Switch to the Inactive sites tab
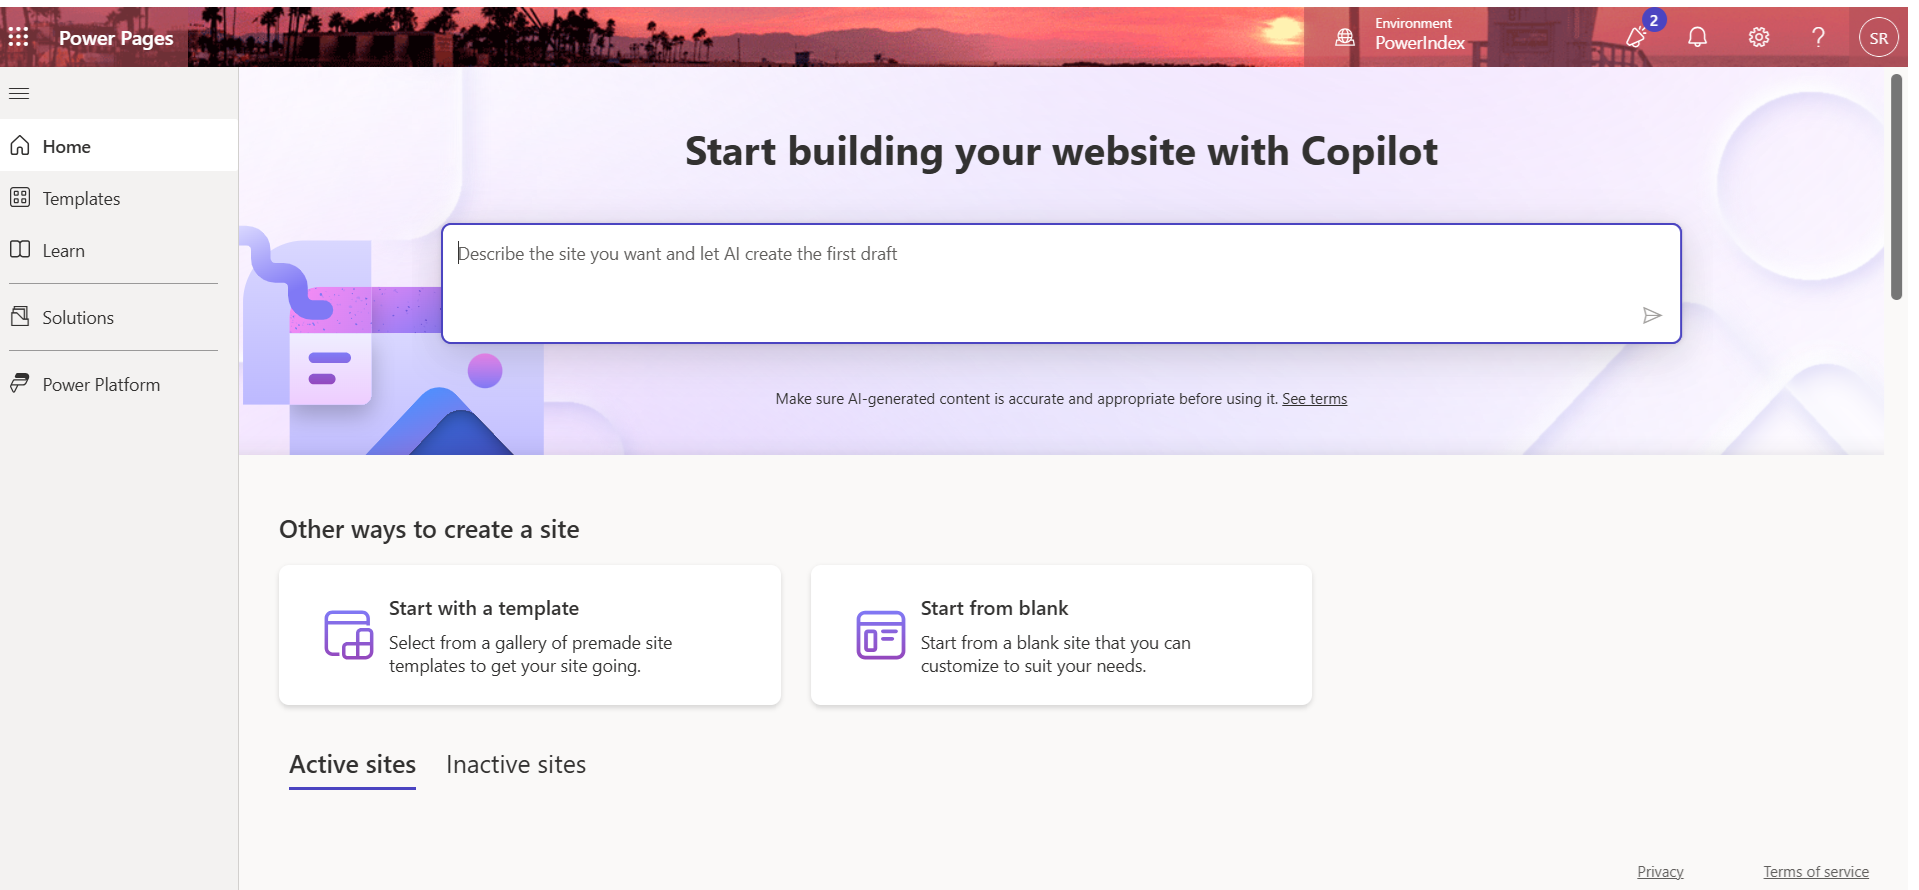Viewport: 1919px width, 890px height. (516, 765)
